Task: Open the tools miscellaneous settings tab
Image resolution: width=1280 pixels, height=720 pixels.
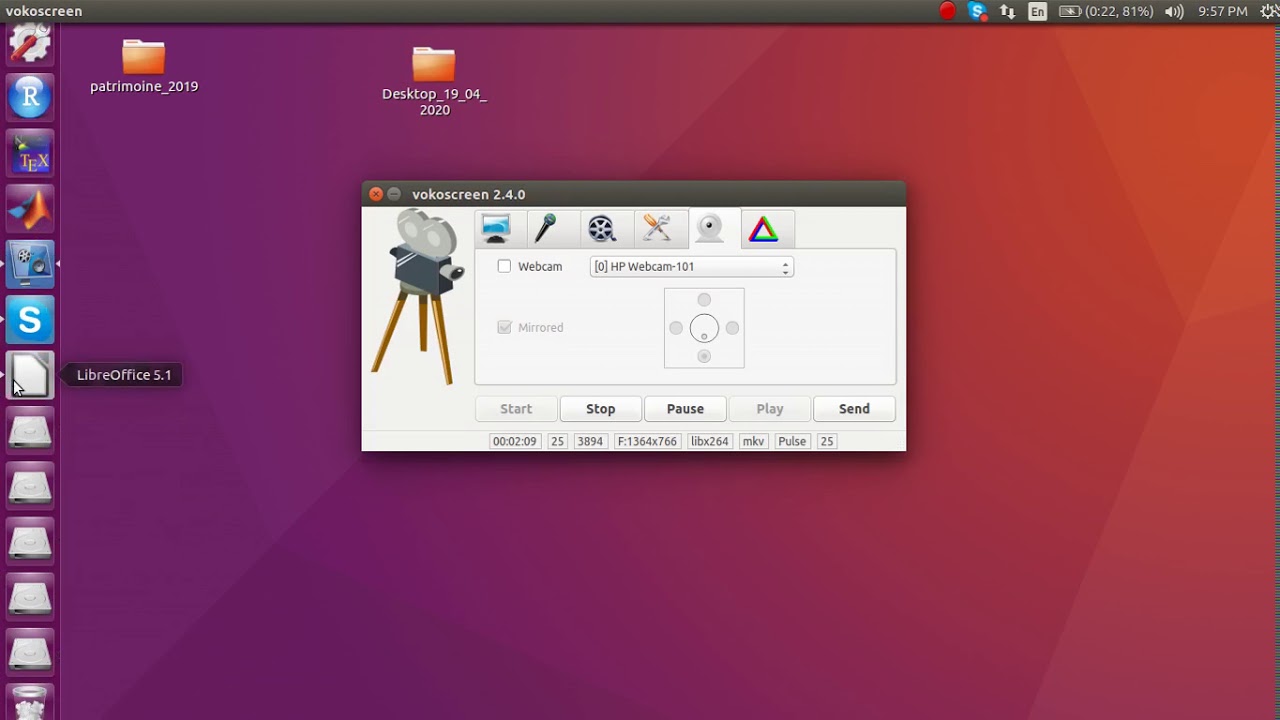Action: (x=657, y=229)
